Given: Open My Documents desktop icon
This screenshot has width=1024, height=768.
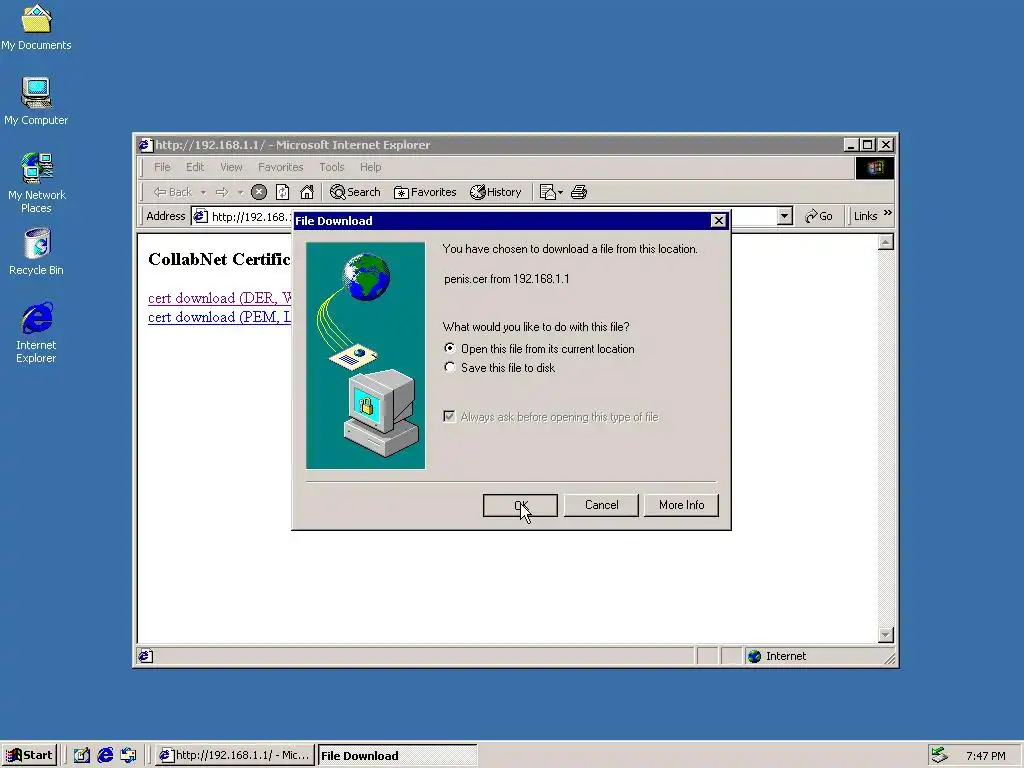Looking at the screenshot, I should 36,27.
